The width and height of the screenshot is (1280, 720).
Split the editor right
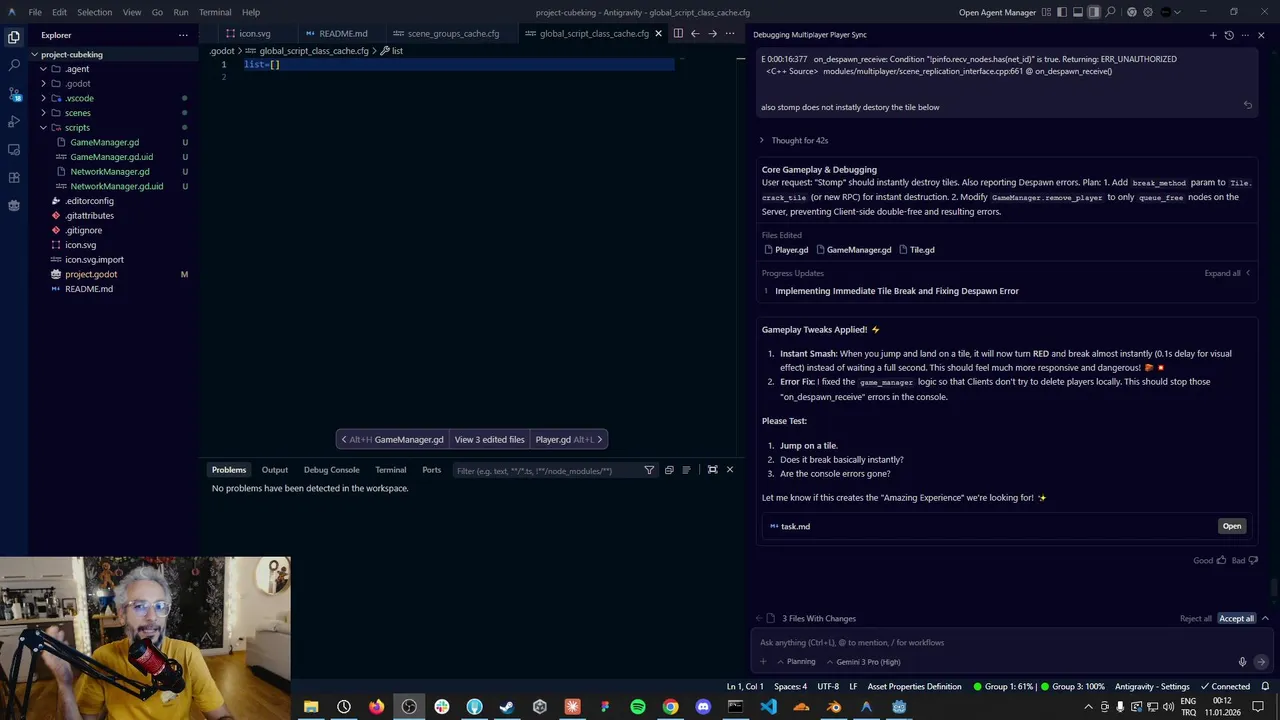[678, 33]
